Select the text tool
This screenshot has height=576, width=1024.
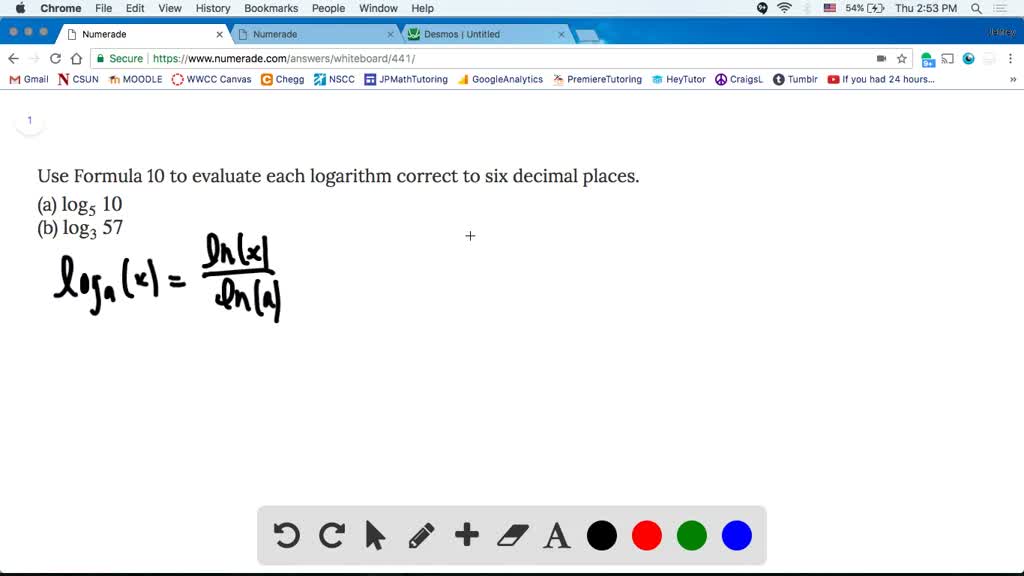point(556,535)
